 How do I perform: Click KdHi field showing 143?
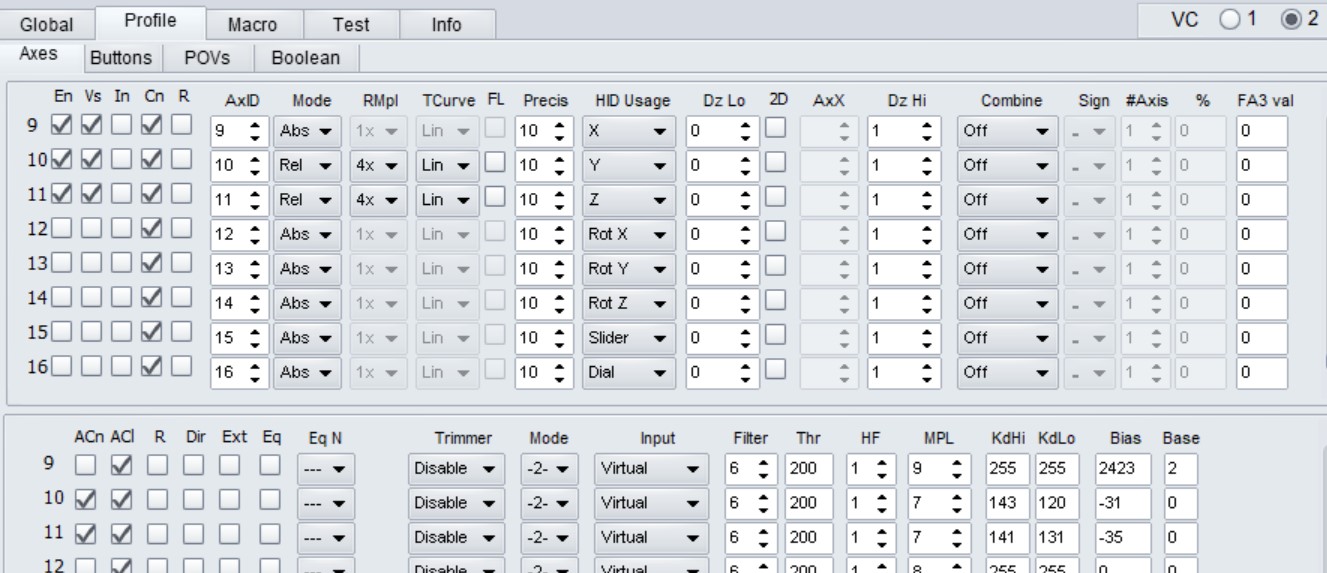tap(1006, 503)
